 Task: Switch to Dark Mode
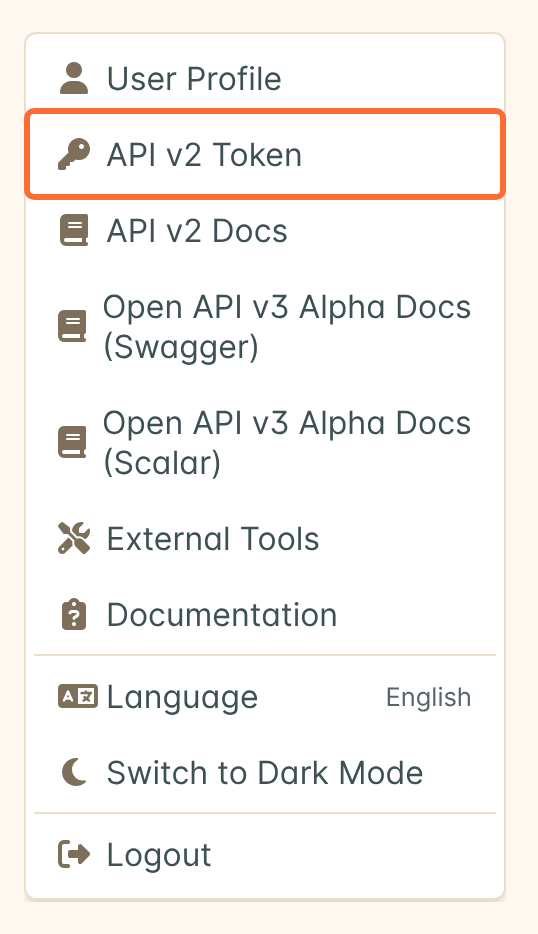(265, 773)
